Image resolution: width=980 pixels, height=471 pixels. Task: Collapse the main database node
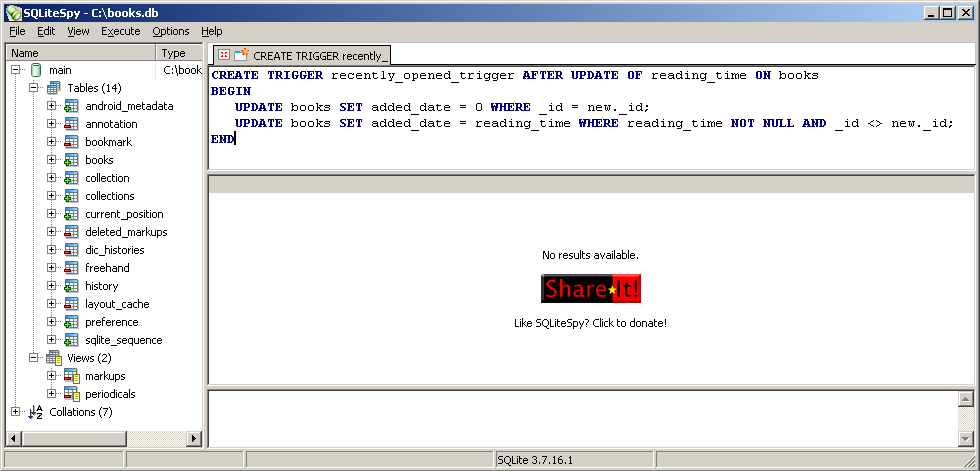tap(16, 71)
